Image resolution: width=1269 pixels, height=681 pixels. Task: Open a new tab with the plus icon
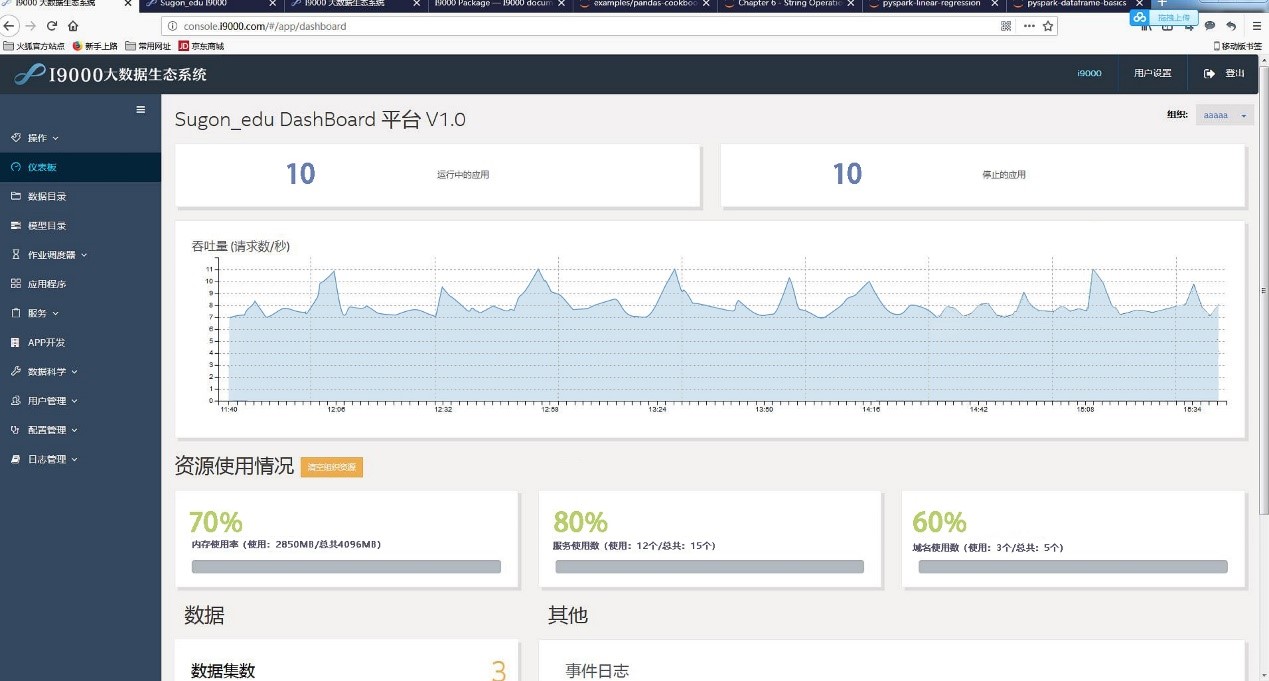(x=1161, y=4)
